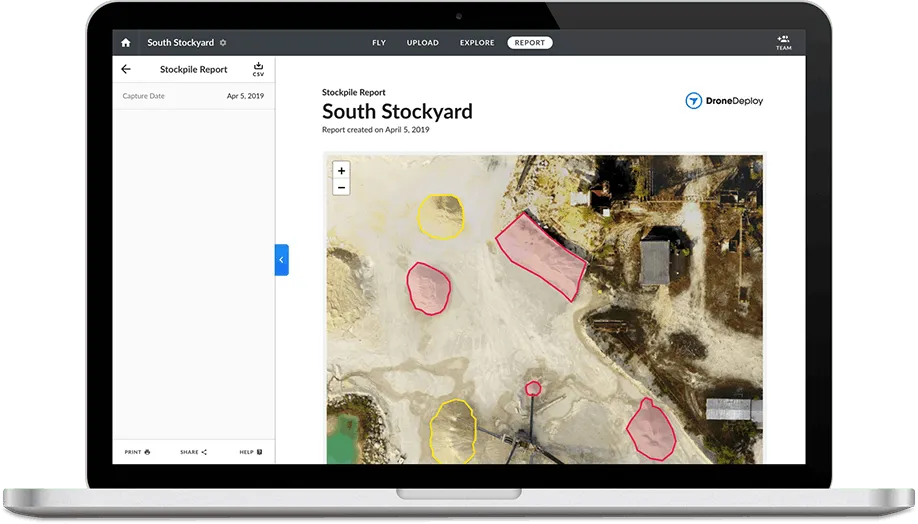The height and width of the screenshot is (524, 918).
Task: Open the TEAM invite icon
Action: click(x=783, y=42)
